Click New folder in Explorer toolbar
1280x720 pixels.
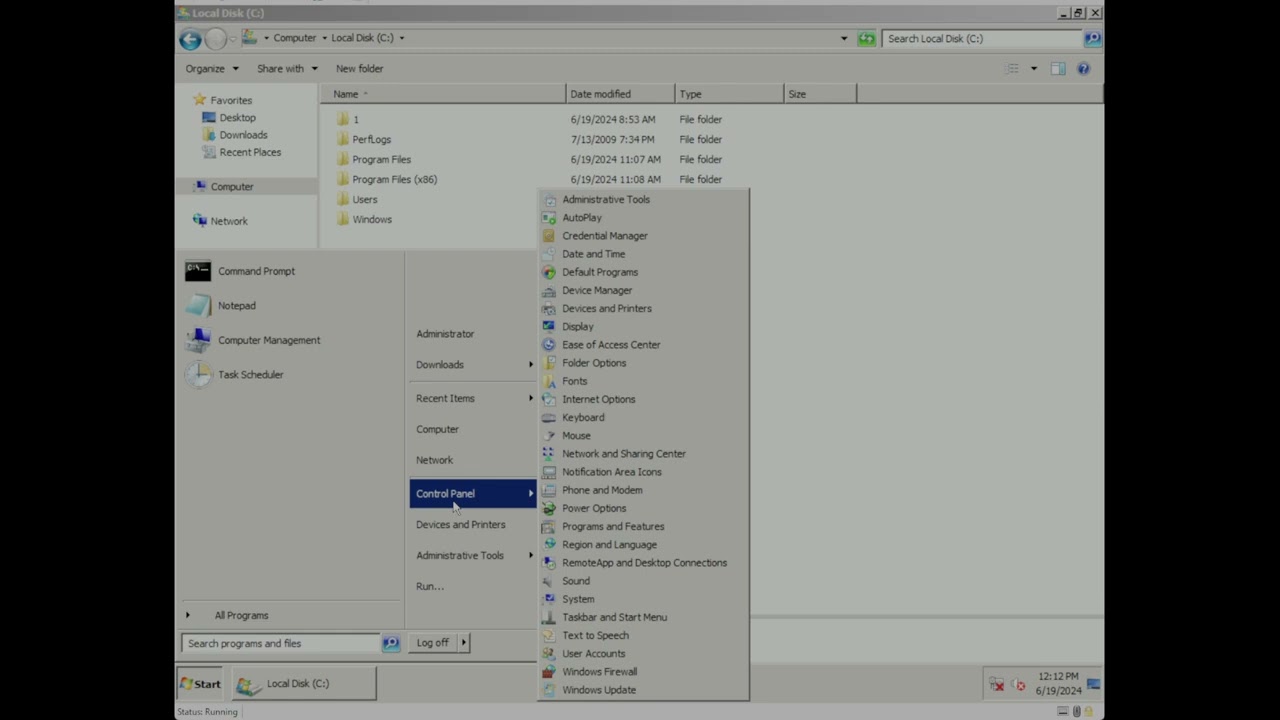pos(359,69)
